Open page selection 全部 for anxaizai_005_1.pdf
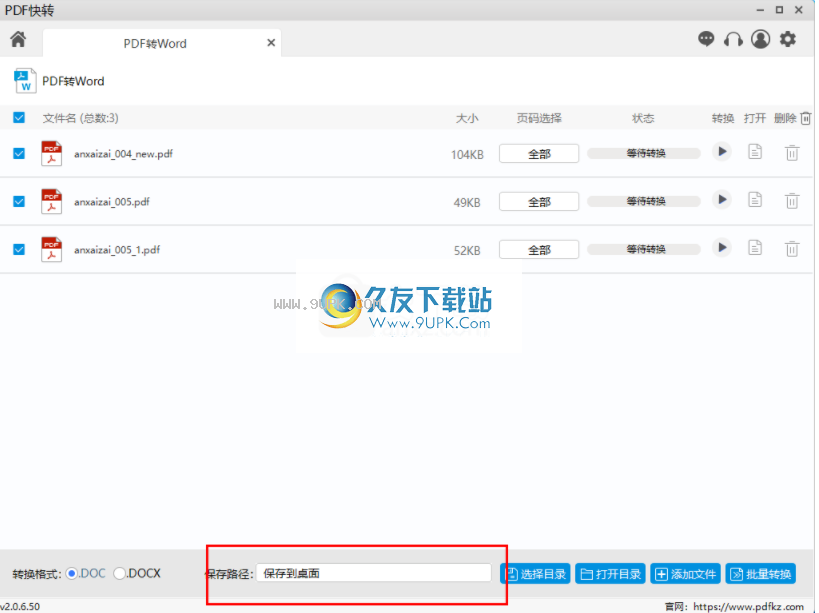The height and width of the screenshot is (613, 819). [539, 250]
